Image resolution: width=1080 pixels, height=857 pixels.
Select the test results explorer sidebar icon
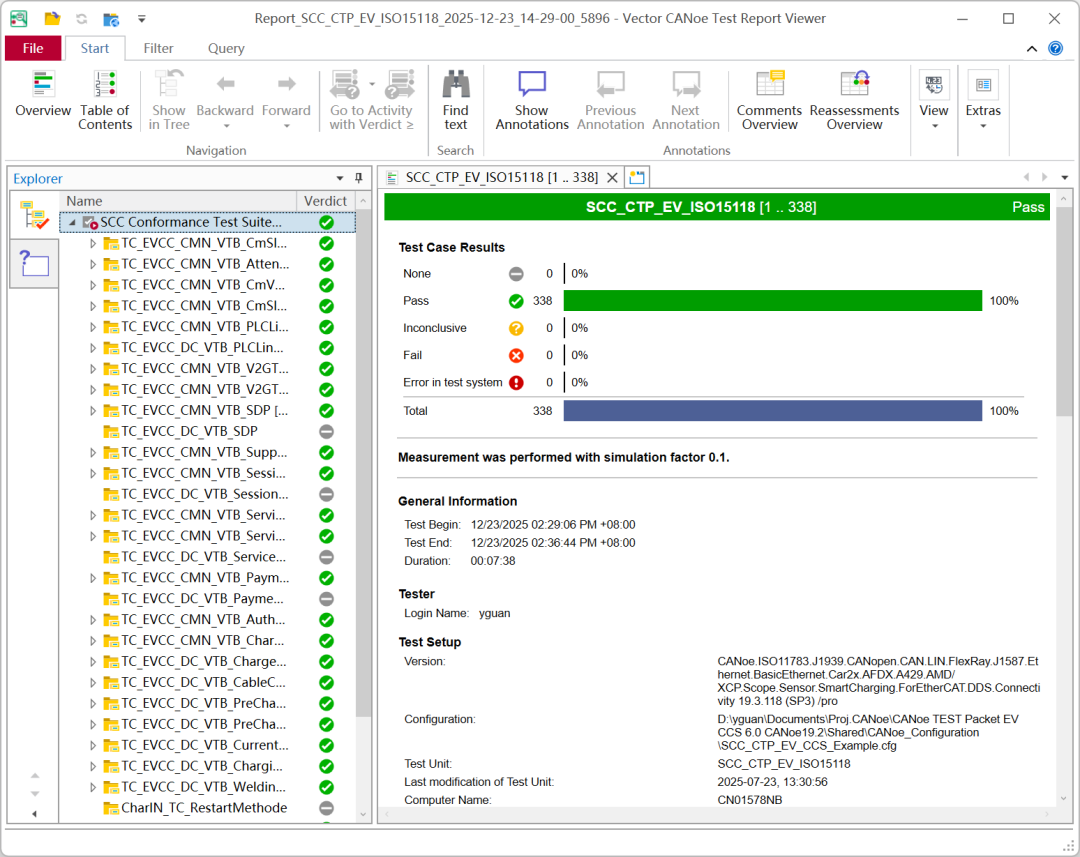[x=34, y=215]
